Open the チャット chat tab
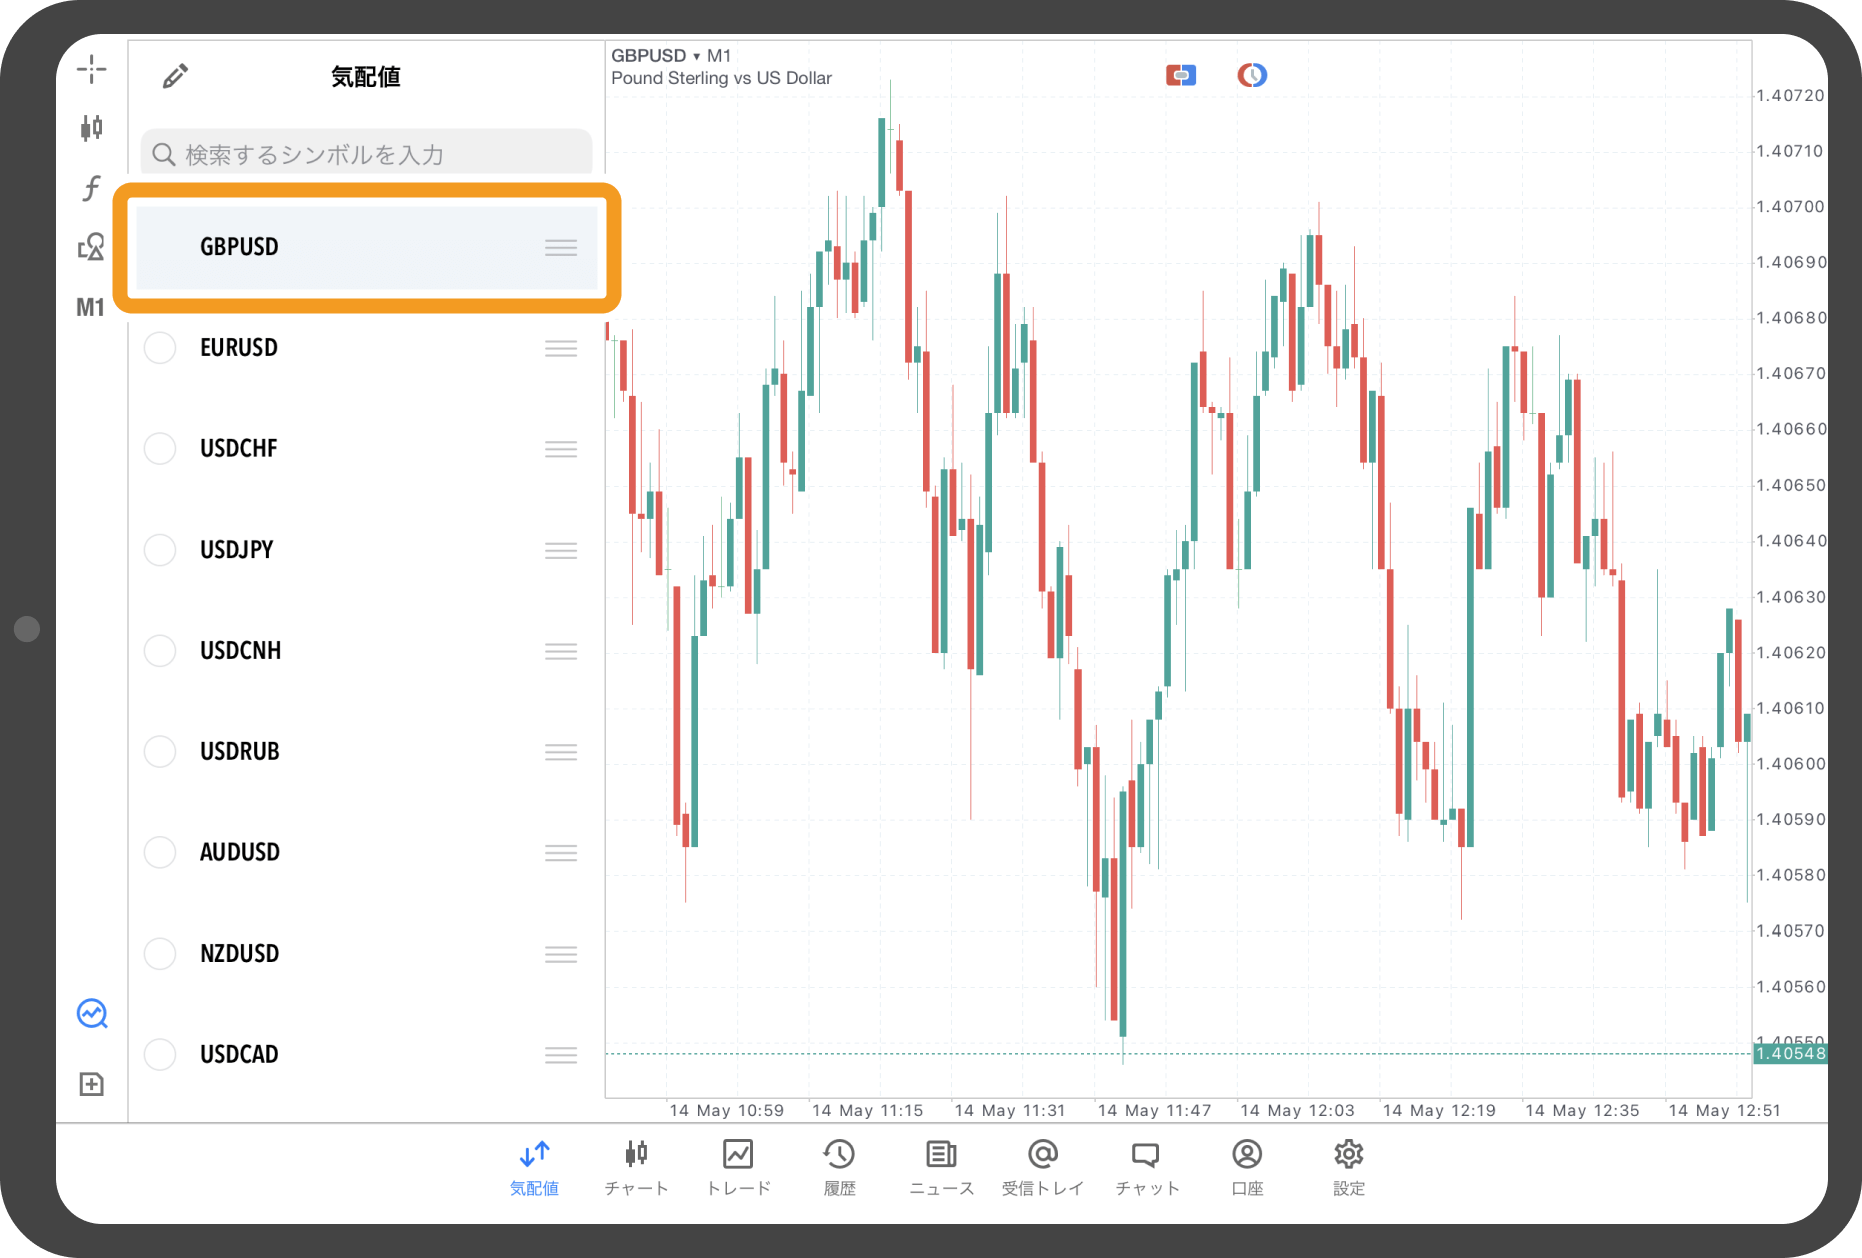 click(x=1146, y=1167)
